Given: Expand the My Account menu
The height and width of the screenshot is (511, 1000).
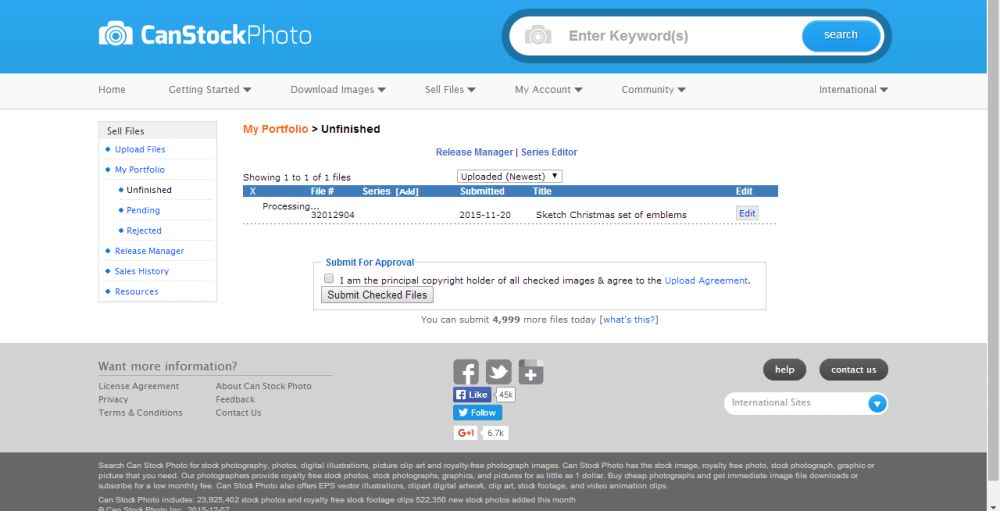Looking at the screenshot, I should pyautogui.click(x=548, y=90).
